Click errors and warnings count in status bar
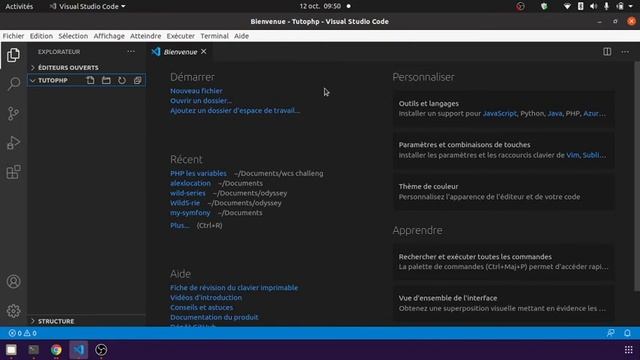 [x=23, y=333]
